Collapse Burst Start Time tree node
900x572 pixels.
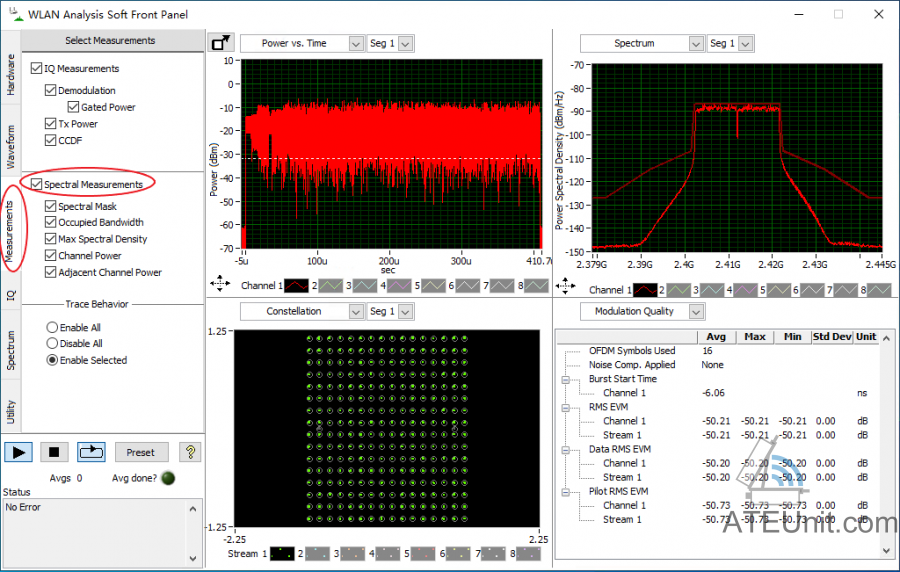(565, 379)
